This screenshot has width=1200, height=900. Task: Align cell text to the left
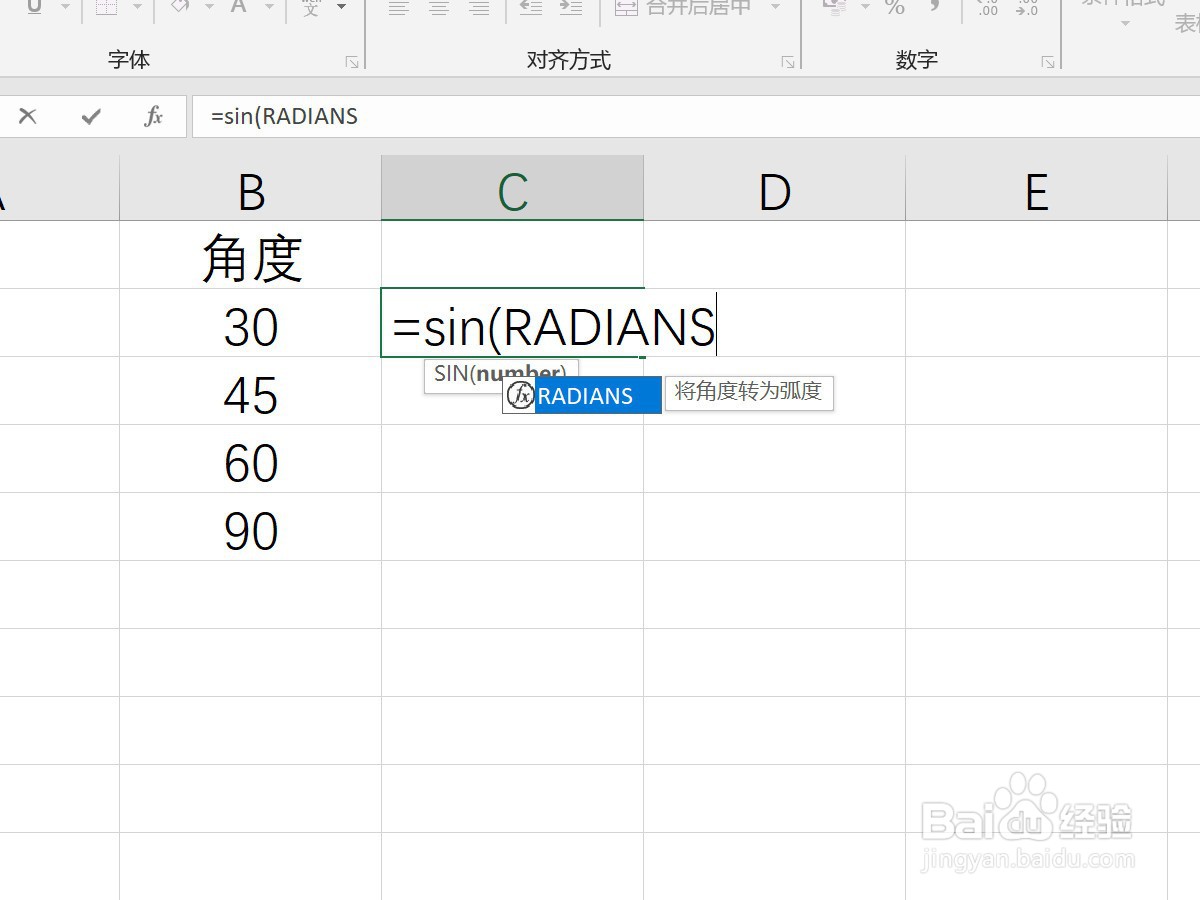tap(398, 8)
